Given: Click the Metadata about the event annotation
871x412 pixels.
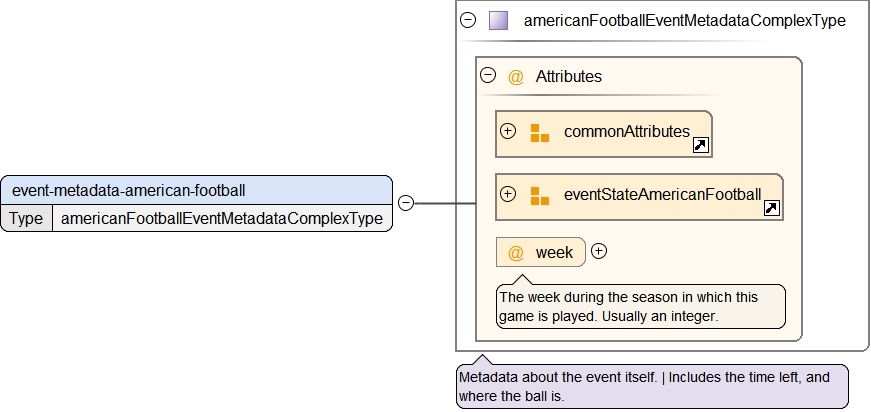Looking at the screenshot, I should click(651, 387).
